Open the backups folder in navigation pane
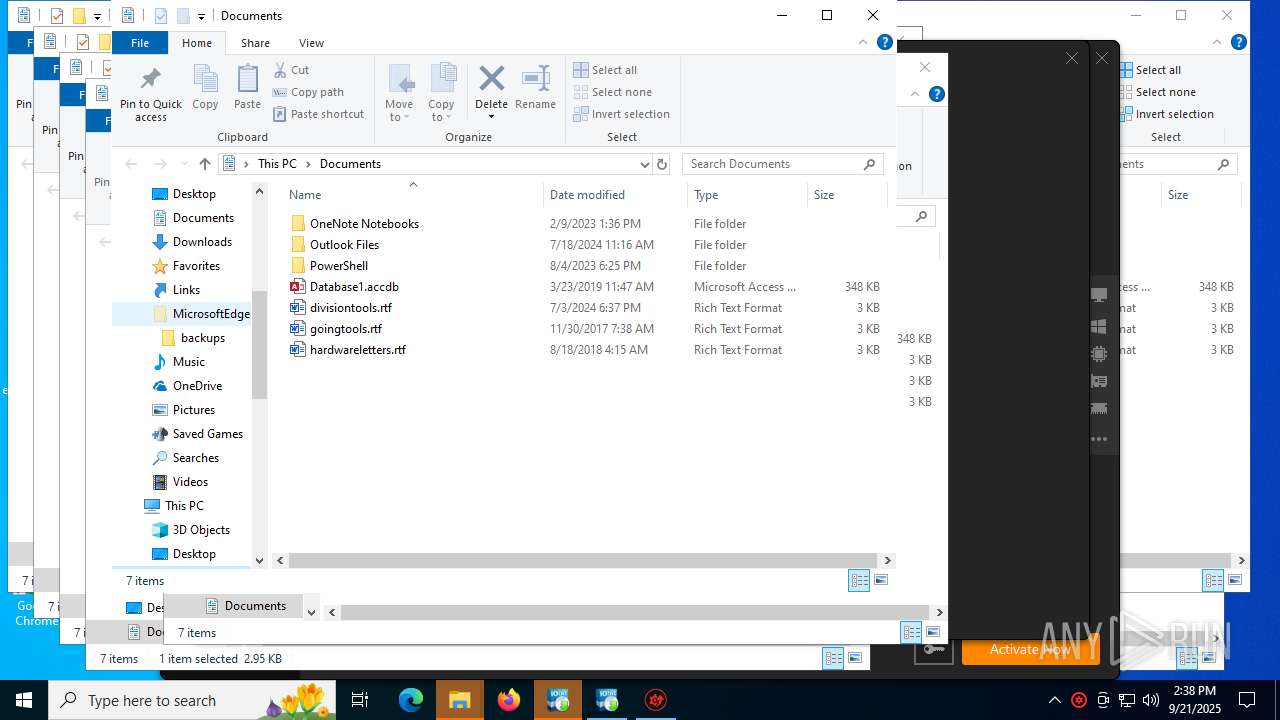 [203, 338]
